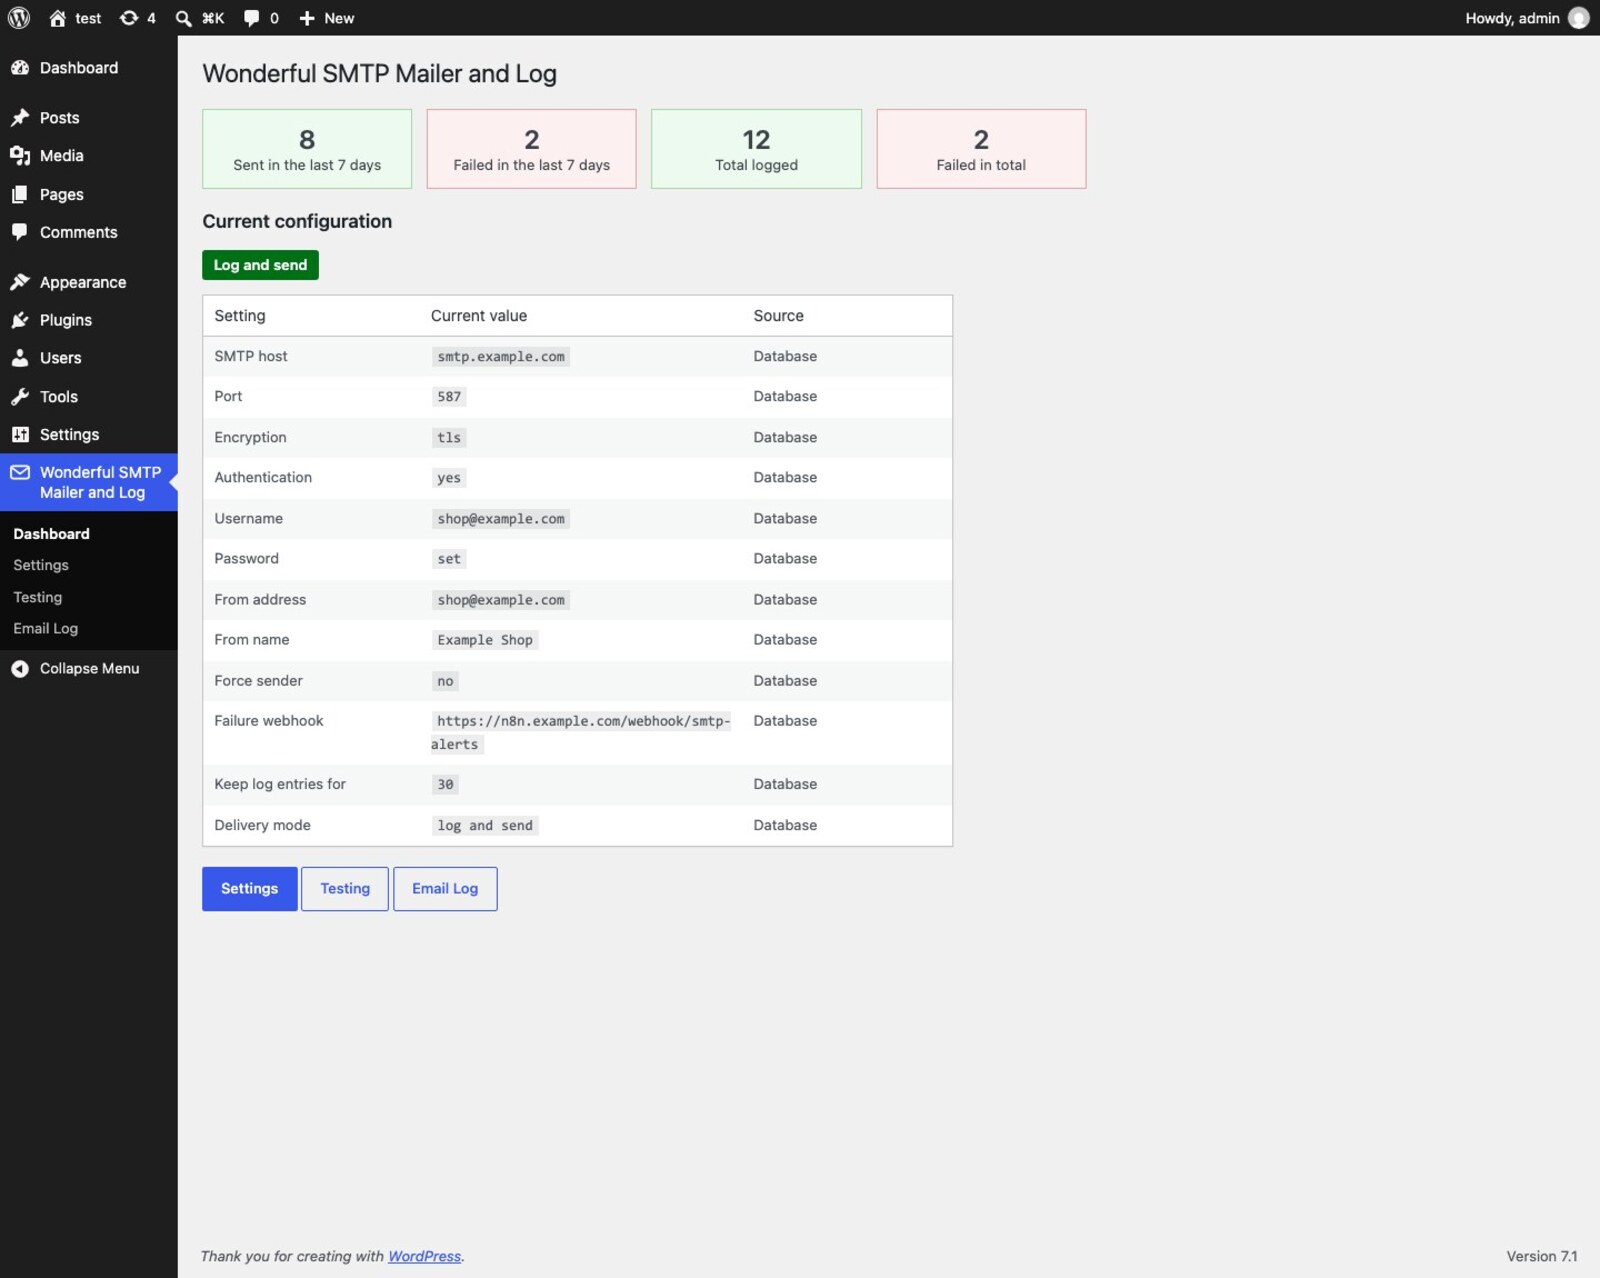Click the From address row's shop@example.com value

(x=501, y=600)
